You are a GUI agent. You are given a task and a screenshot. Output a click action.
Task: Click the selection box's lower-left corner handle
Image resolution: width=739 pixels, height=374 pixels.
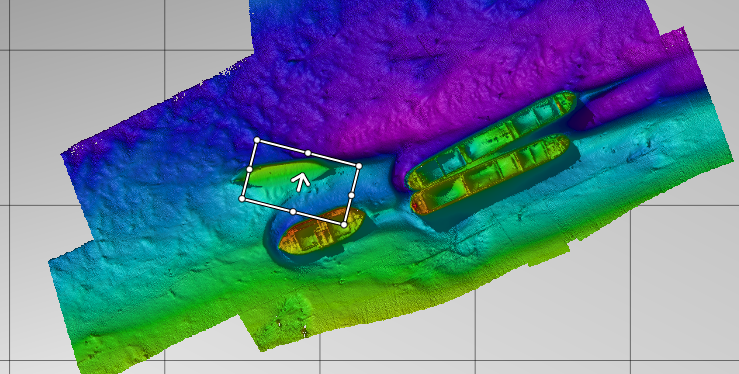[242, 199]
